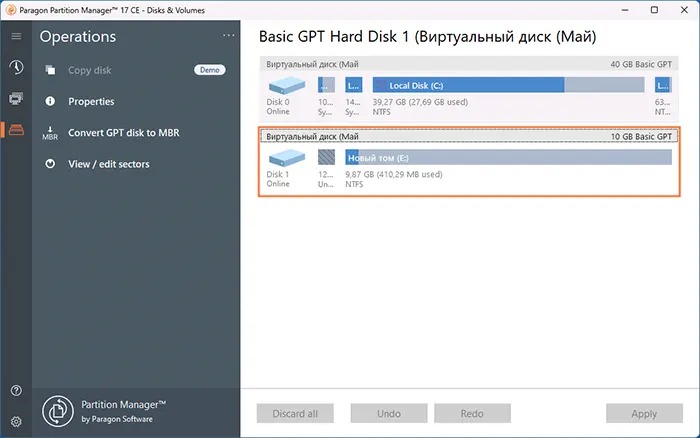This screenshot has height=438, width=700.
Task: Open the hamburger menu icon
Action: click(x=16, y=36)
